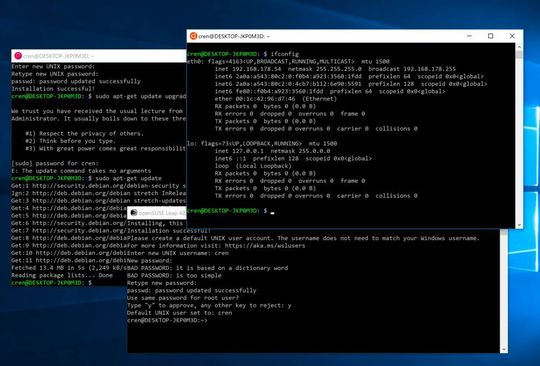This screenshot has height=366, width=540.
Task: Click the 'Fetched 13.4 MB in 5s' line
Action: (x=69, y=268)
